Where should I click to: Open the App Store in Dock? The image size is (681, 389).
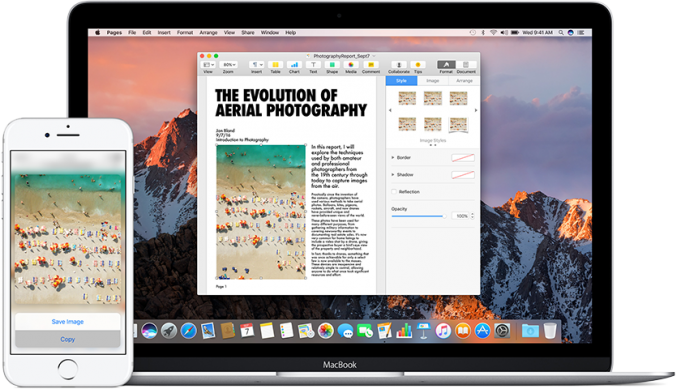(x=483, y=331)
